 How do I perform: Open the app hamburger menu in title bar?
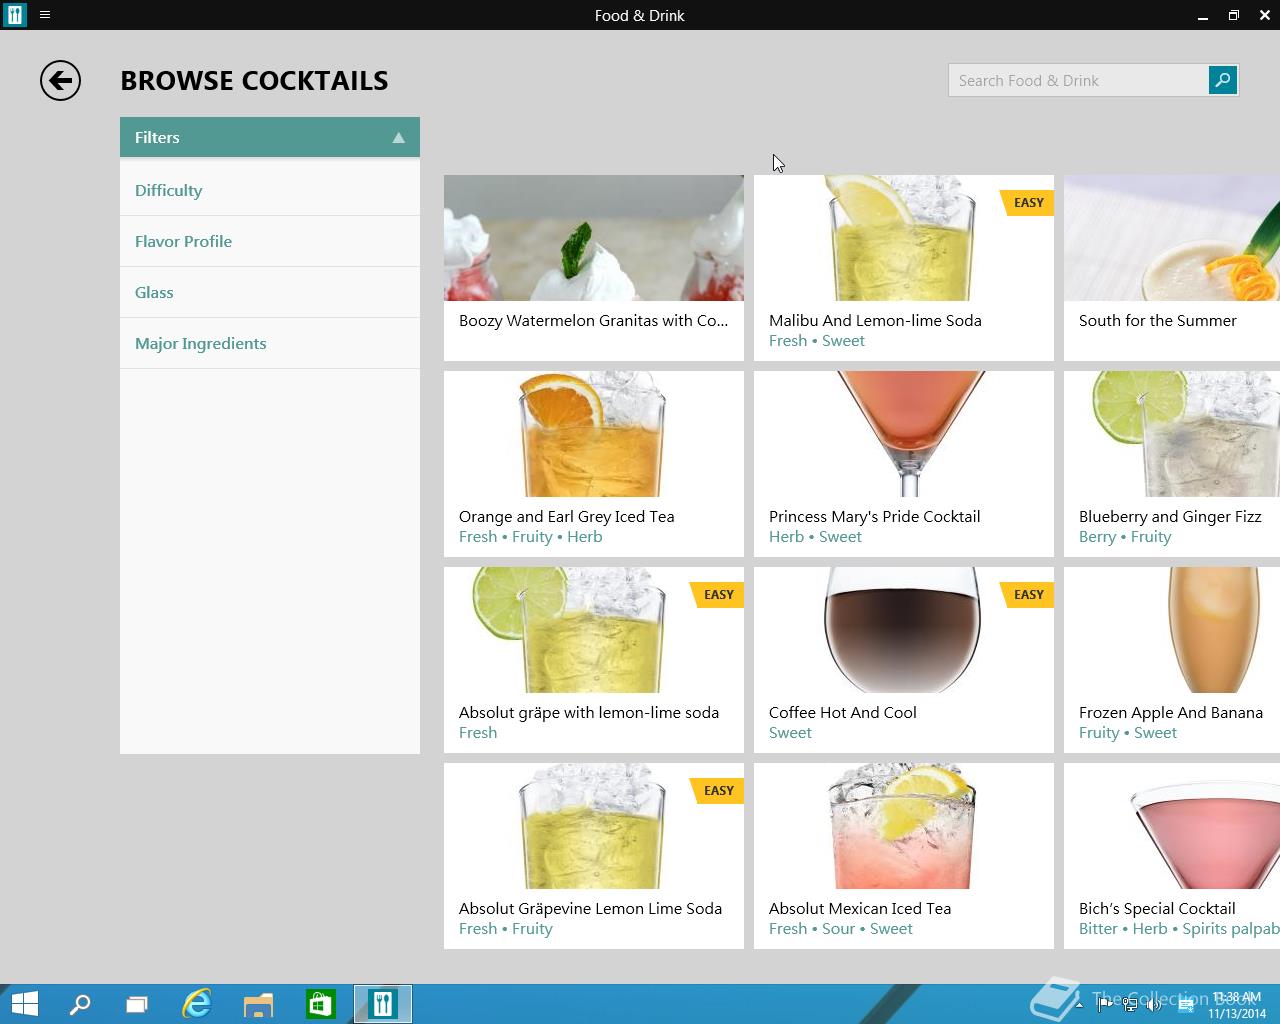pyautogui.click(x=45, y=15)
